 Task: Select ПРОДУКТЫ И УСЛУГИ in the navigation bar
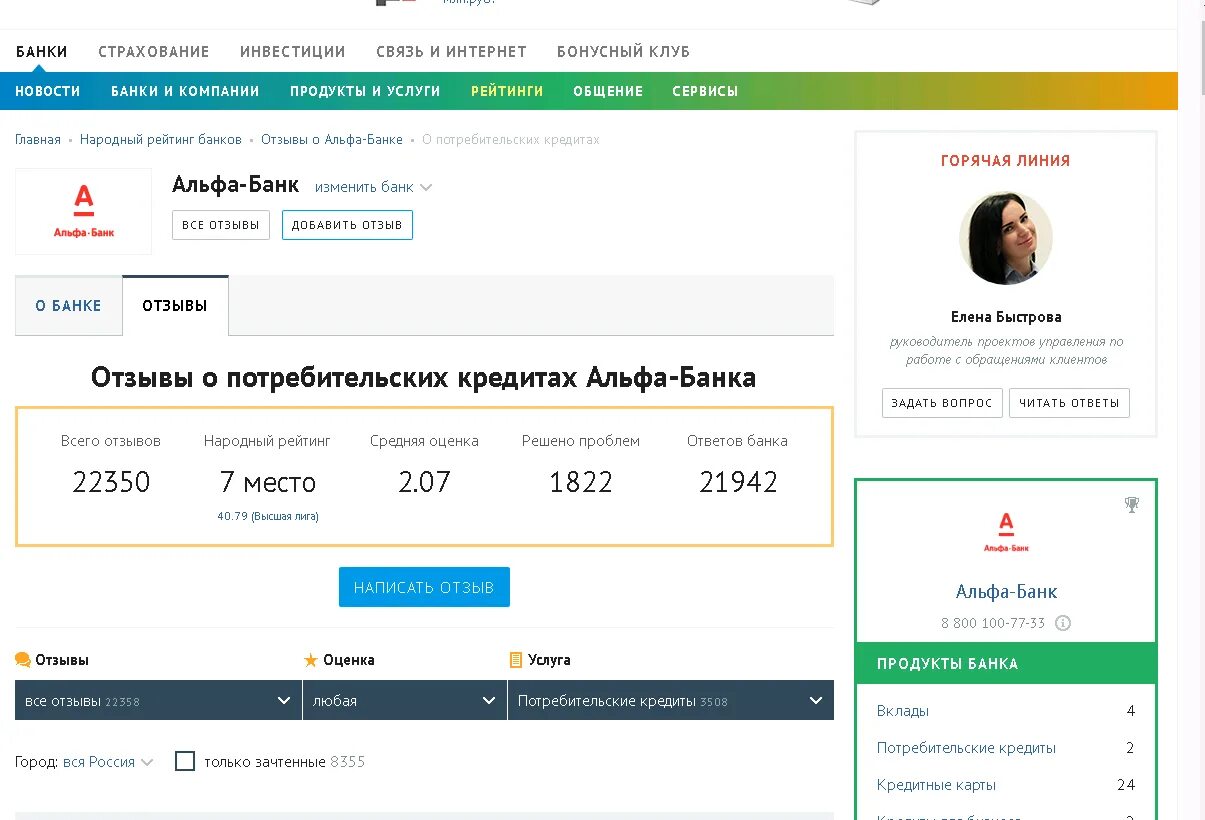click(x=365, y=91)
